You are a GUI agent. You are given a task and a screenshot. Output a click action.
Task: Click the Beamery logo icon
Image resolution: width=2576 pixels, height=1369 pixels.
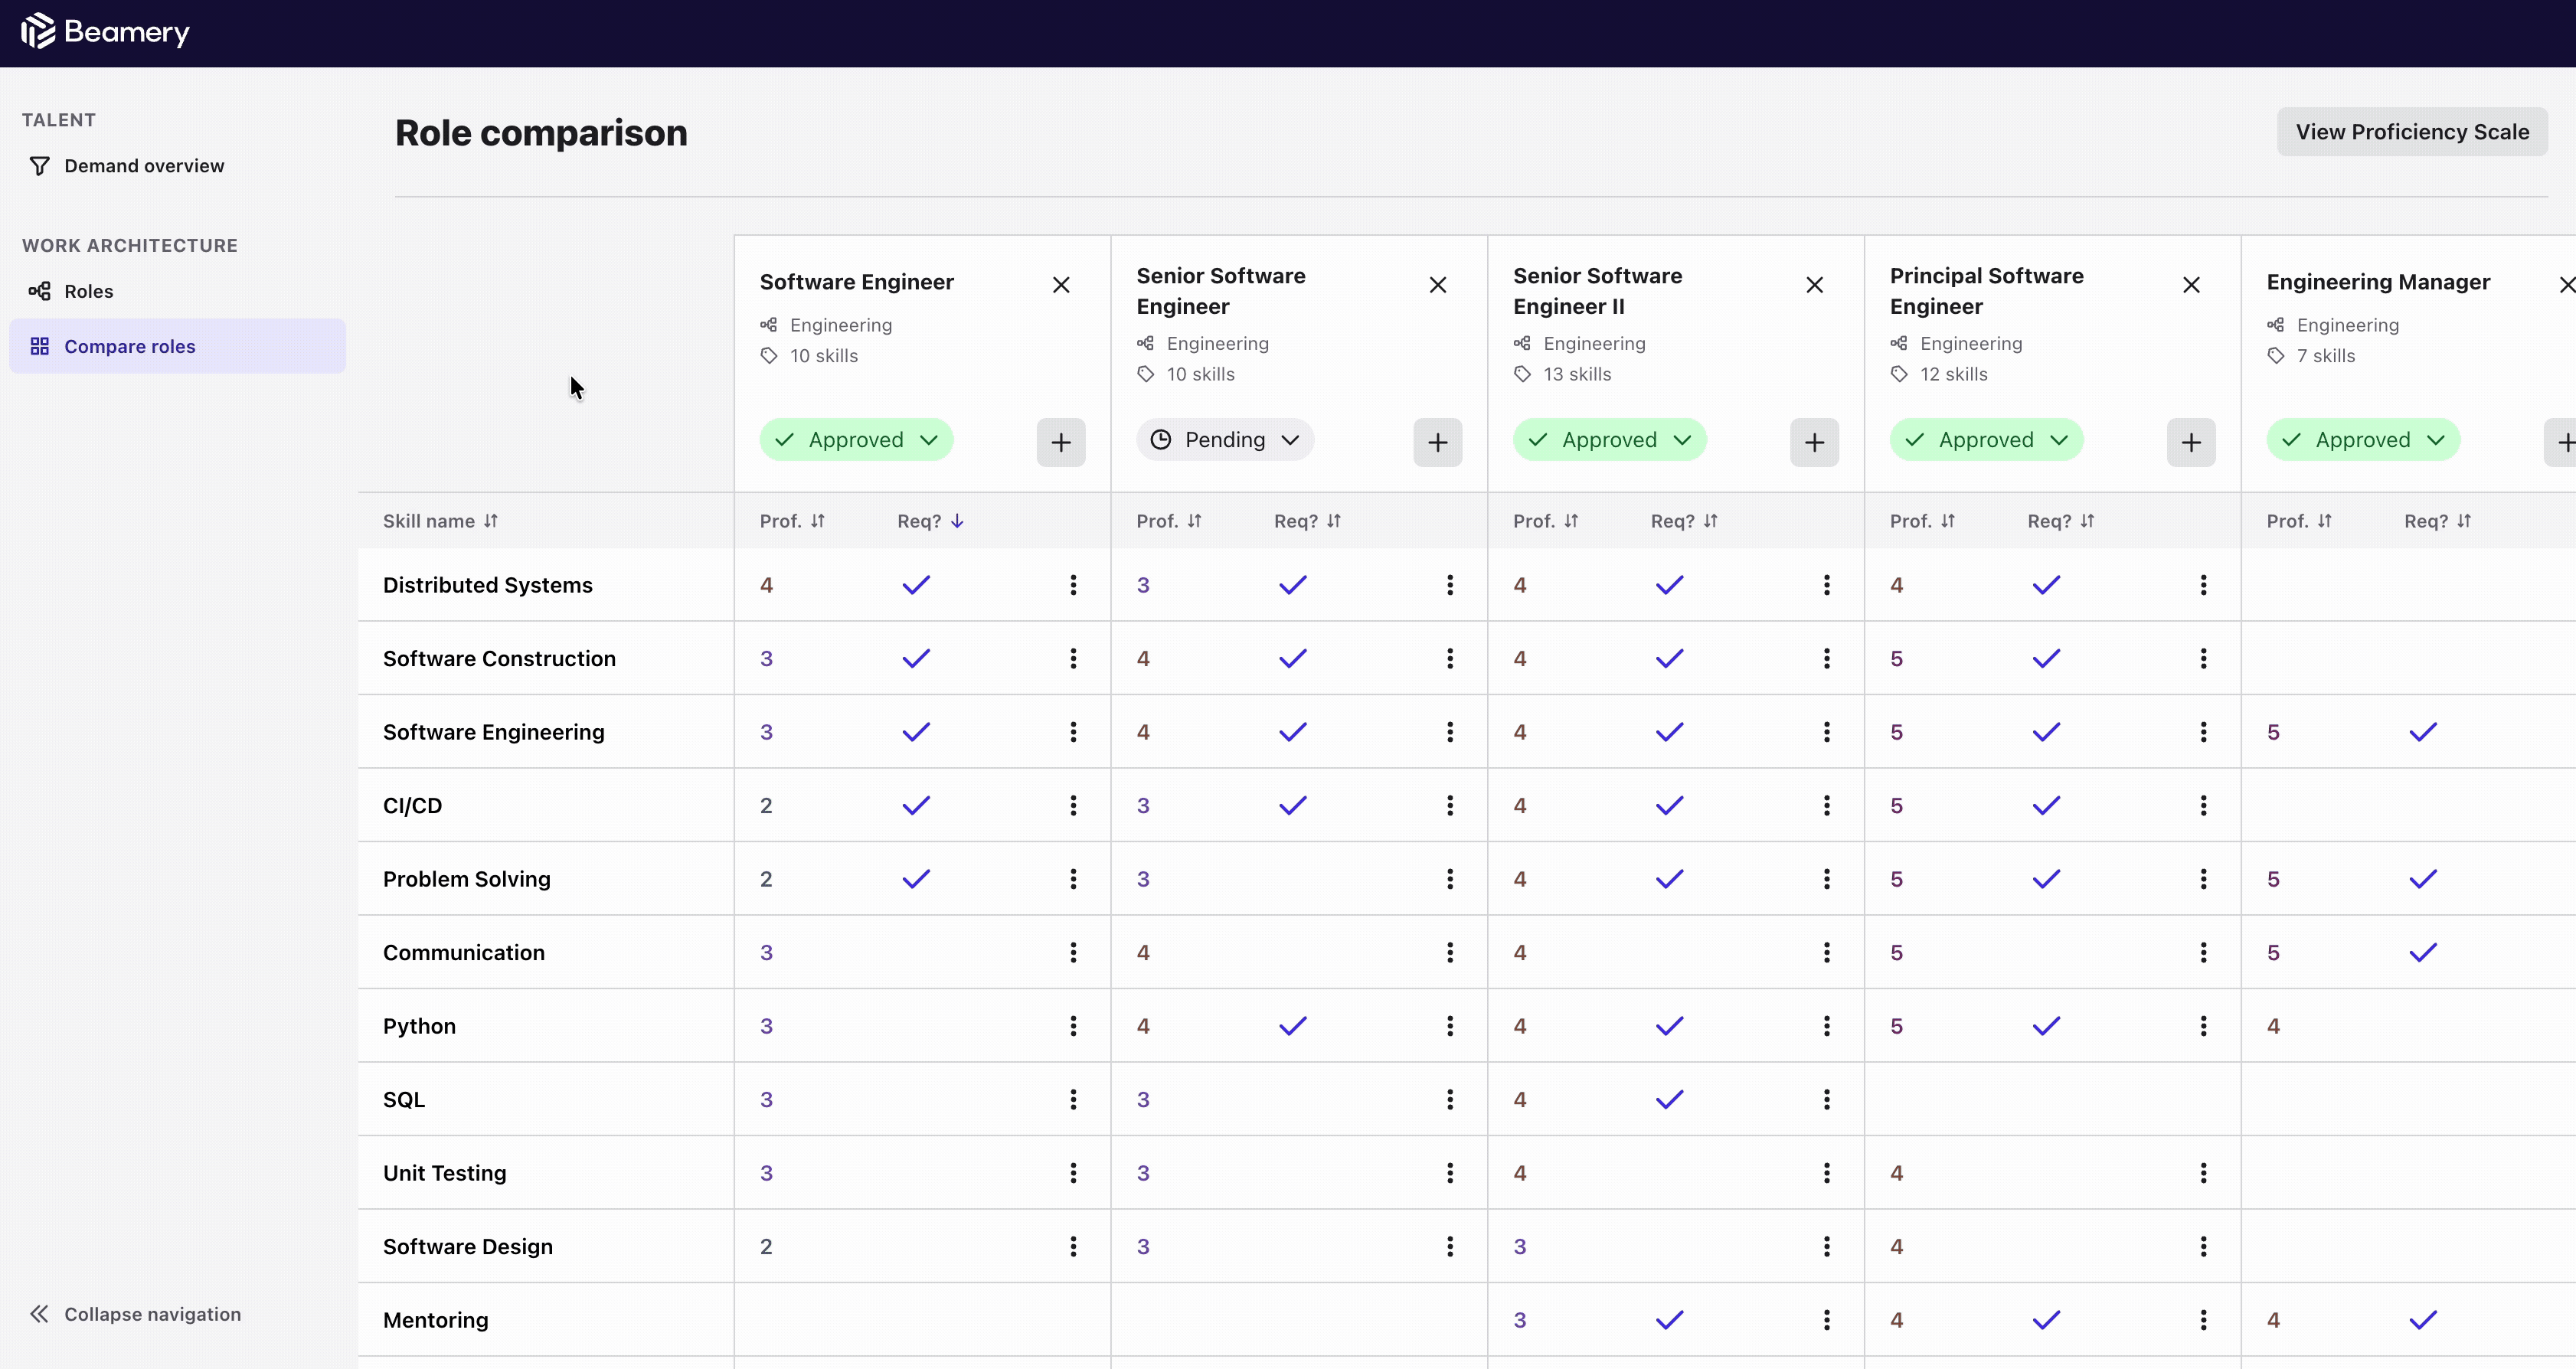(x=38, y=31)
